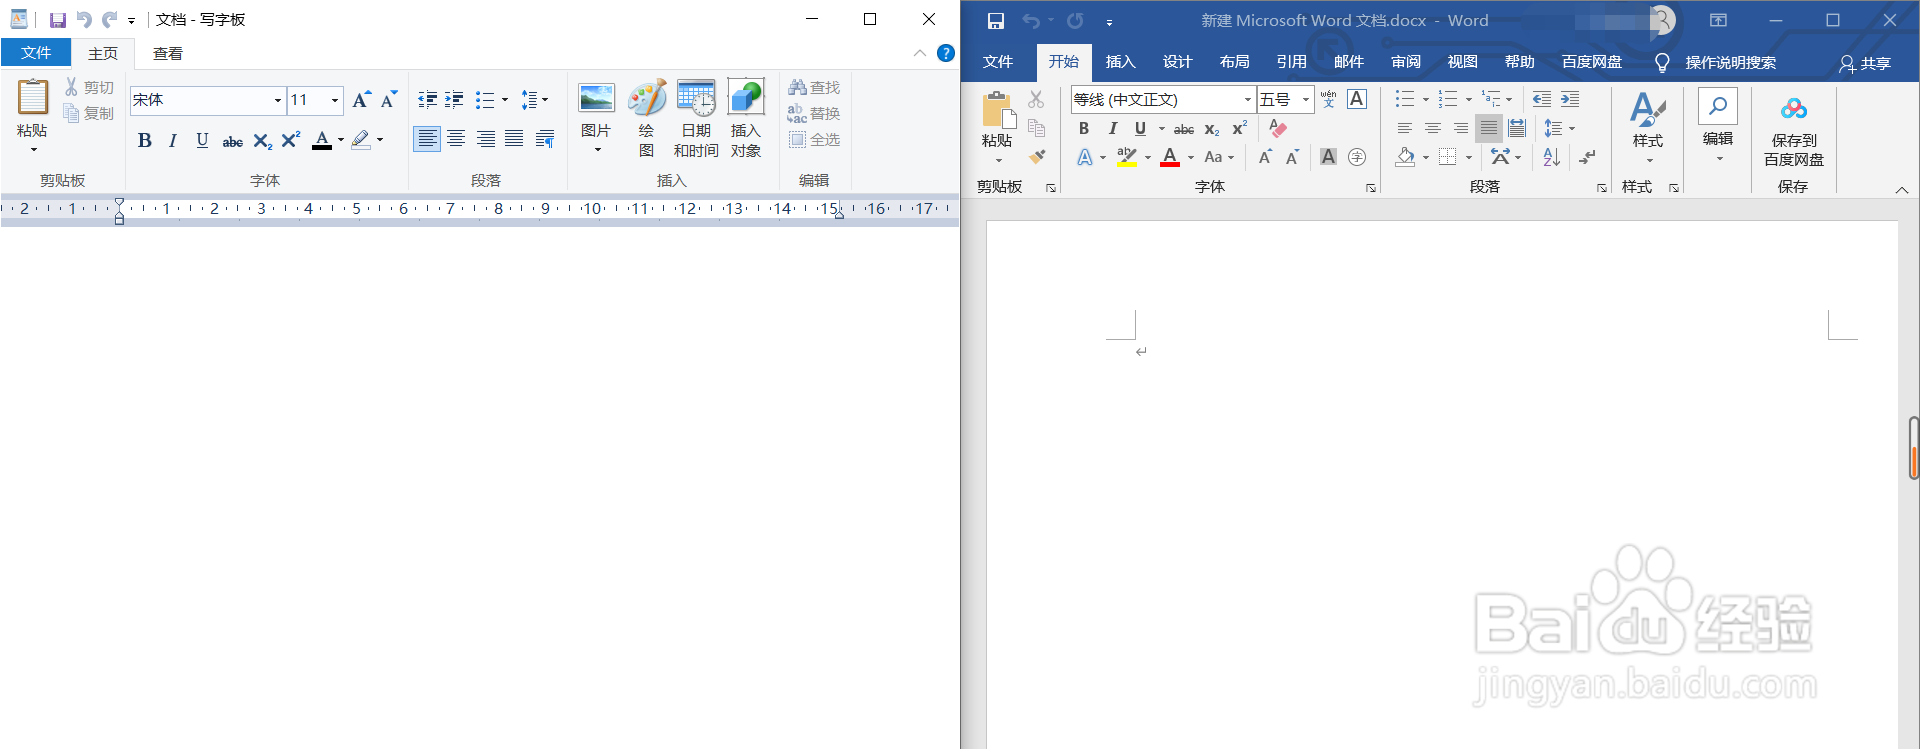Open WordPad font size dropdown
Viewport: 1920px width, 749px height.
click(335, 100)
